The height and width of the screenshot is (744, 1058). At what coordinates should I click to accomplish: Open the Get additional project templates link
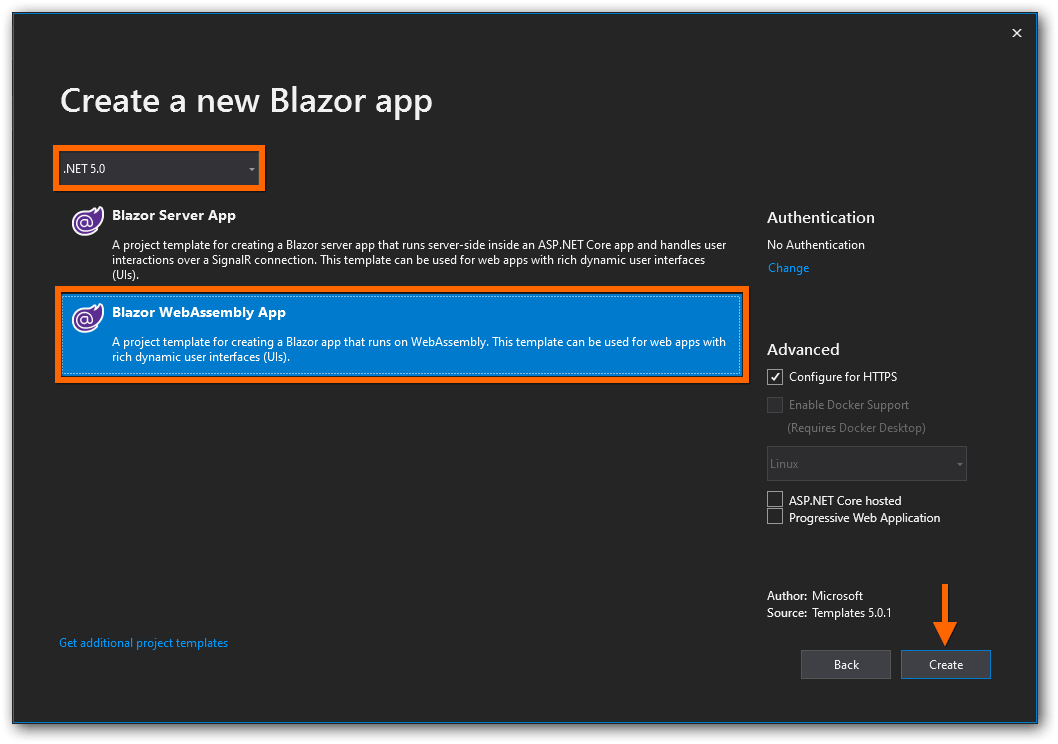tap(143, 643)
